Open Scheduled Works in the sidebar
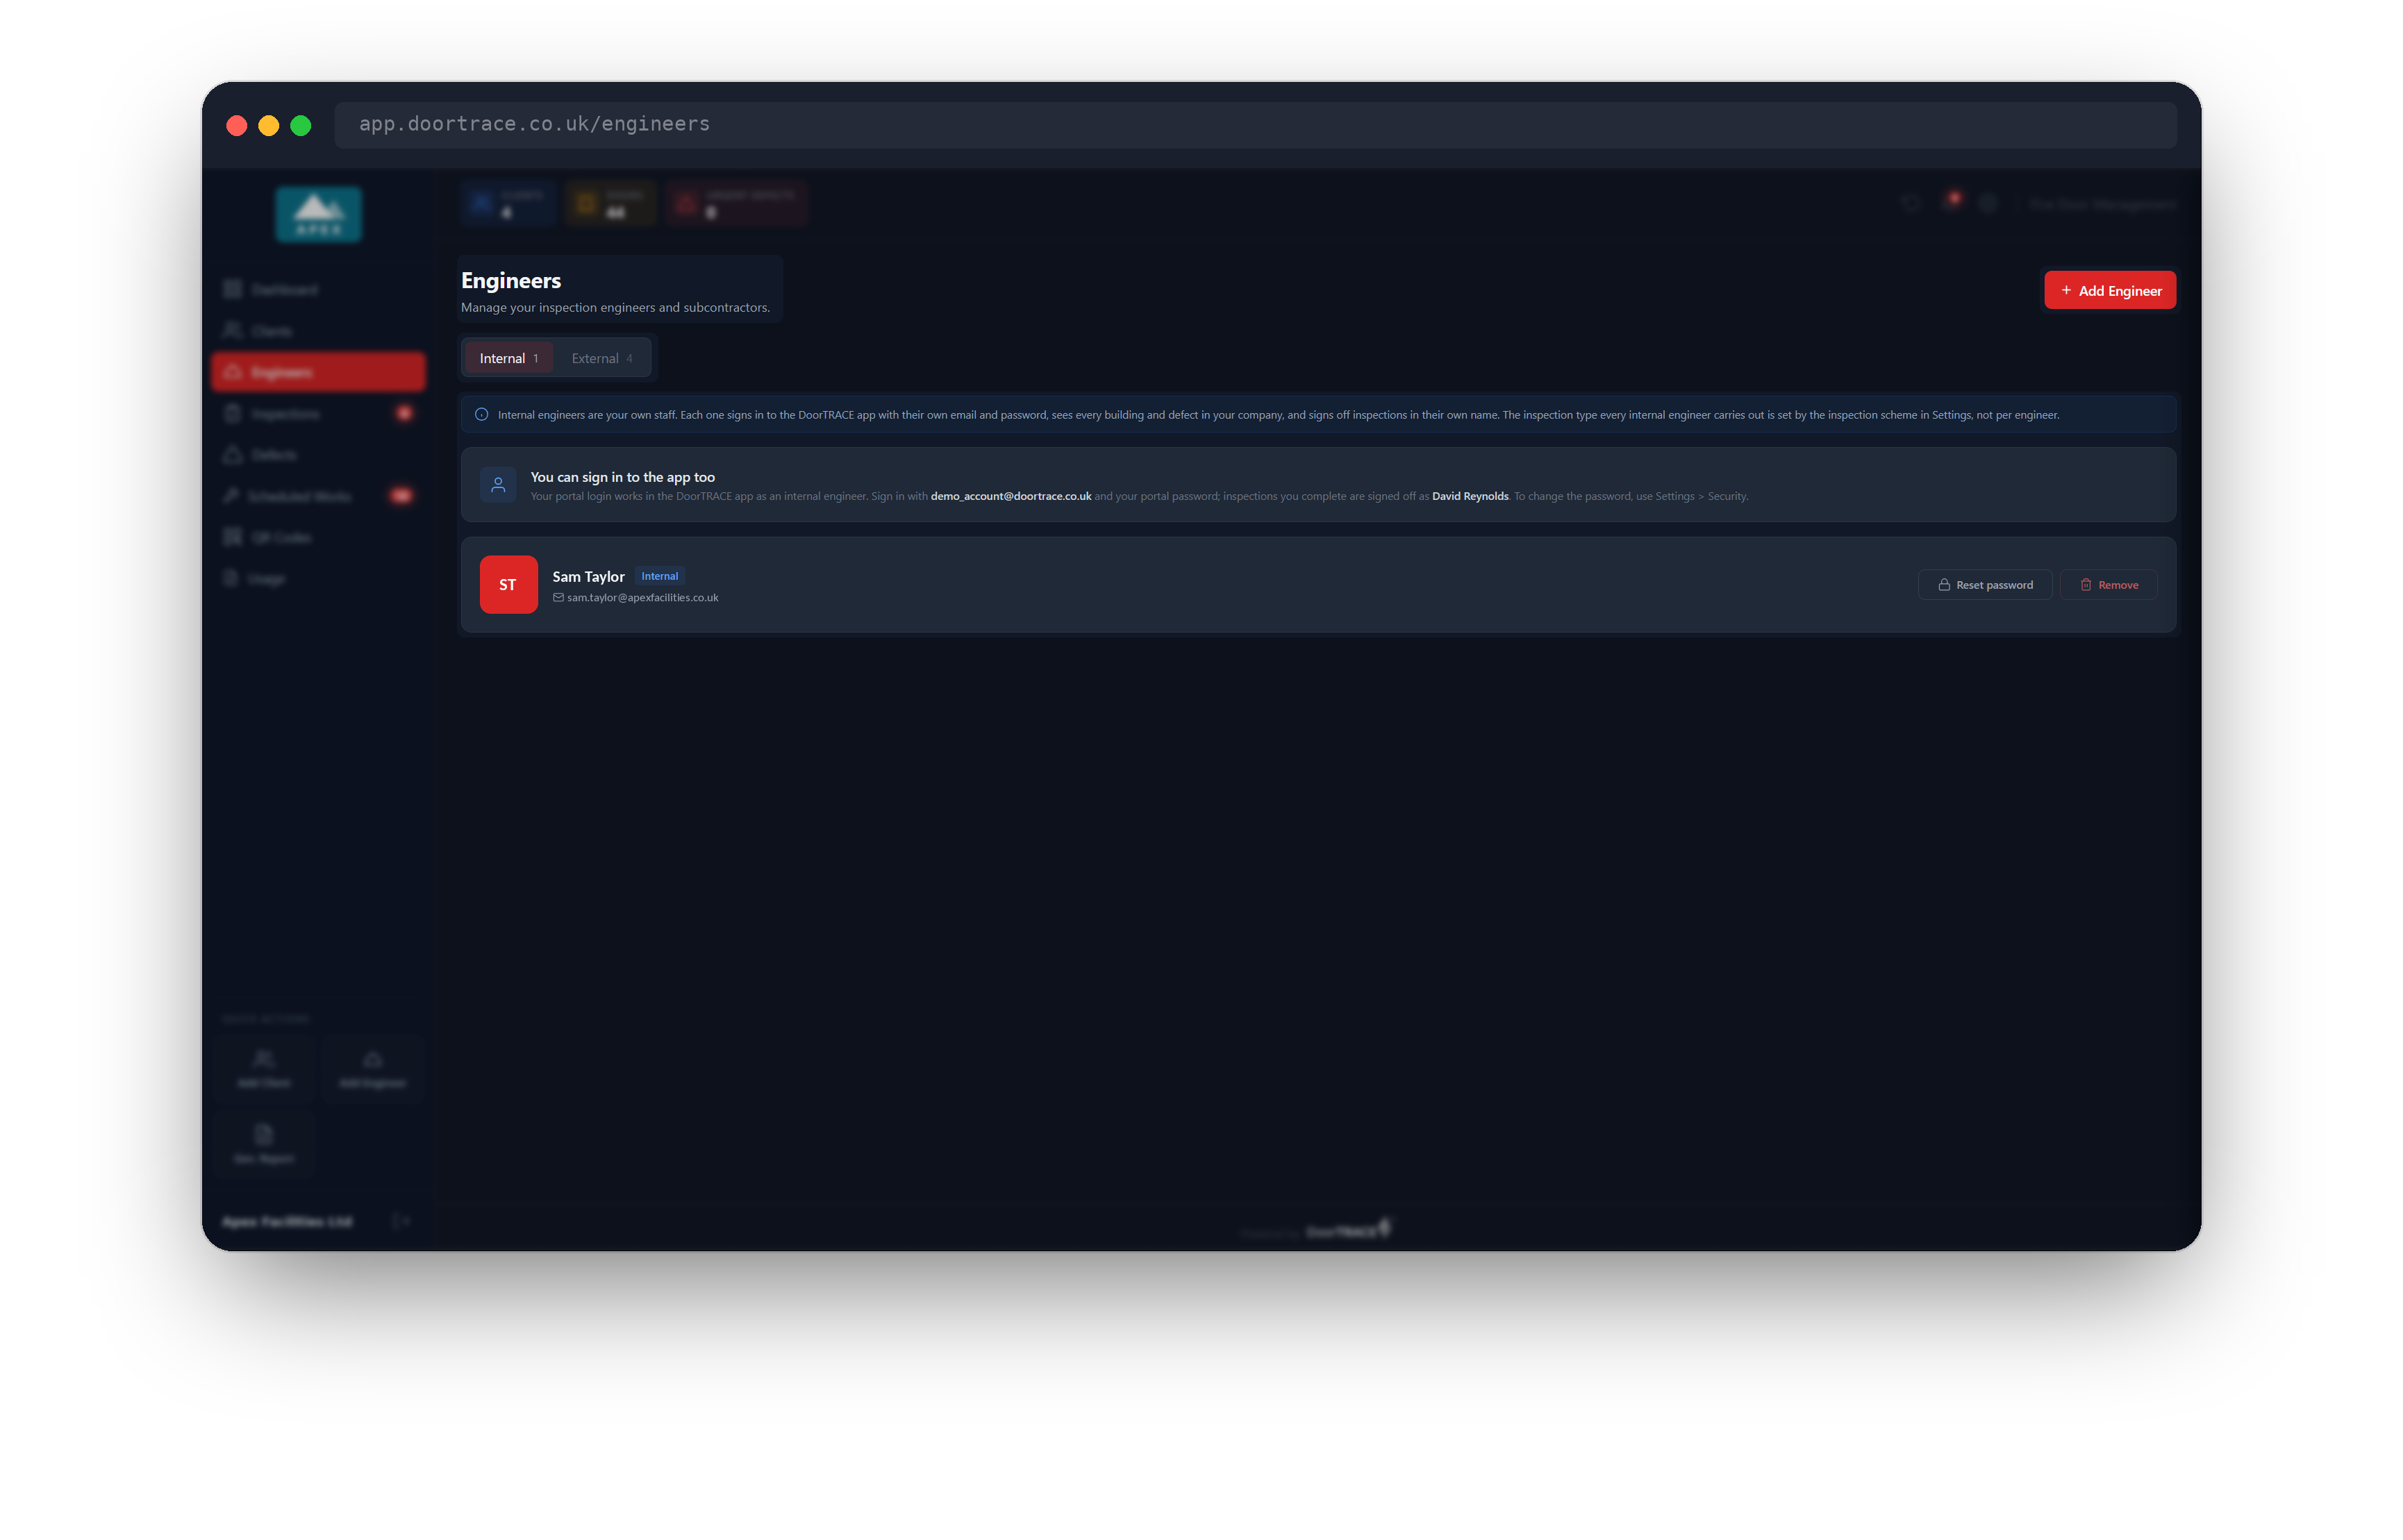Image resolution: width=2403 pixels, height=1540 pixels. pyautogui.click(x=318, y=496)
